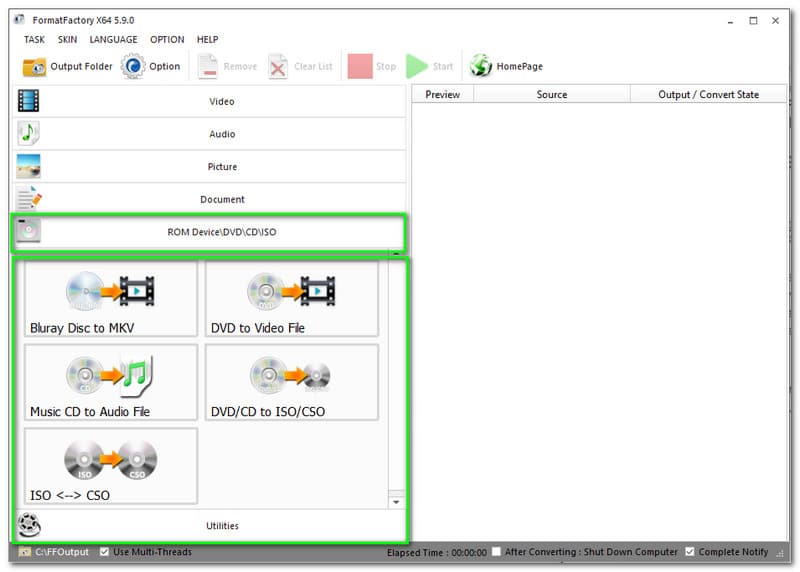Viewport: 800px width, 572px height.
Task: Select the DVD to Video File tool
Action: [291, 298]
